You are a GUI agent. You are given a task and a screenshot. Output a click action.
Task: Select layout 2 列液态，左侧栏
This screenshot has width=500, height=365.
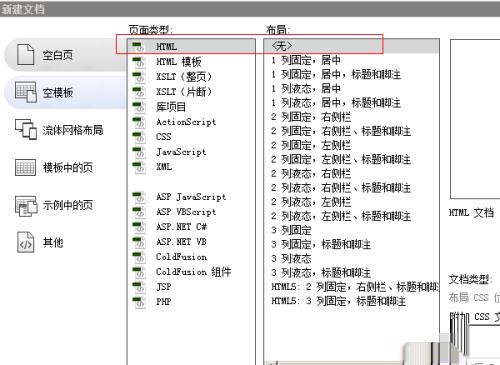(x=311, y=202)
